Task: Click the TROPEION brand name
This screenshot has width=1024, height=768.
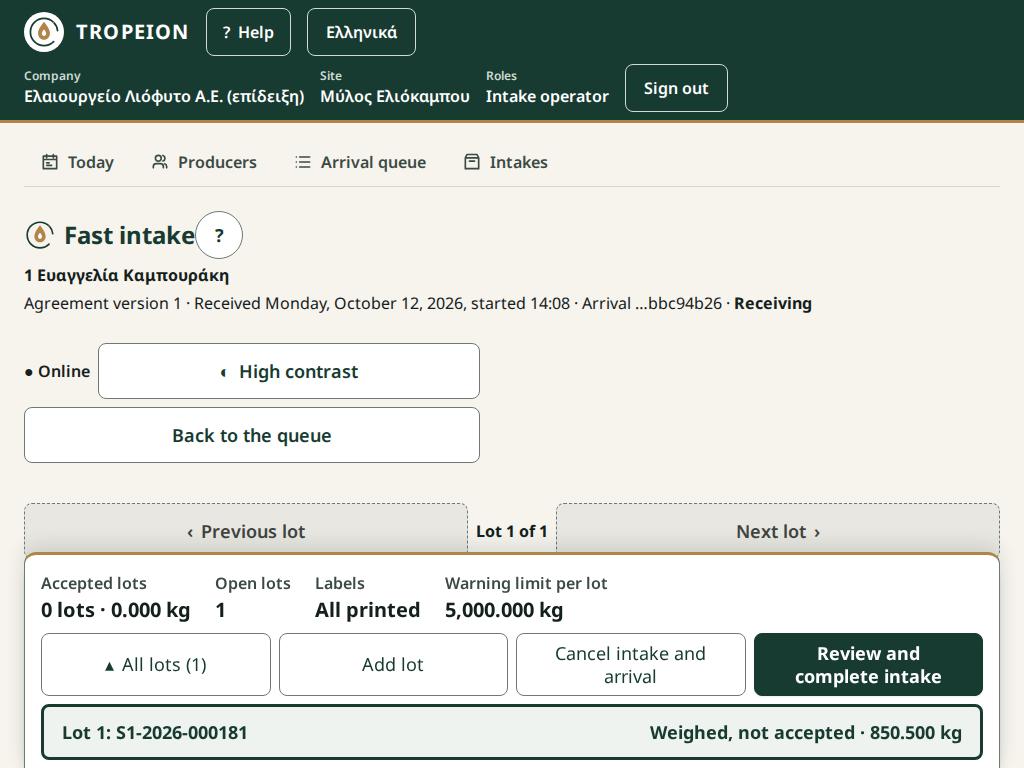Action: click(132, 32)
